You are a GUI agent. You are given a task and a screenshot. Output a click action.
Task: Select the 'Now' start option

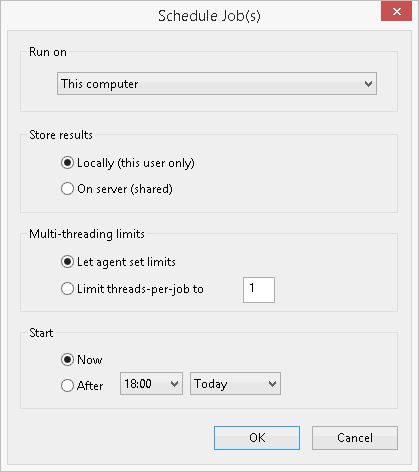81,360
